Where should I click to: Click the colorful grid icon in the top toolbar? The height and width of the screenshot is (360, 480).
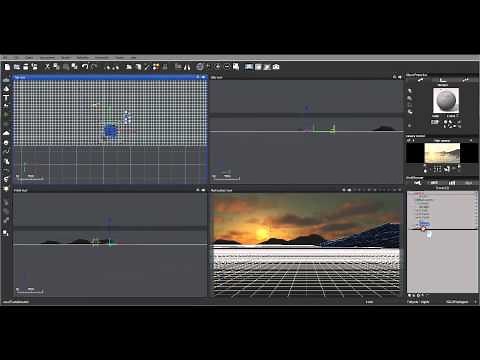tap(156, 67)
